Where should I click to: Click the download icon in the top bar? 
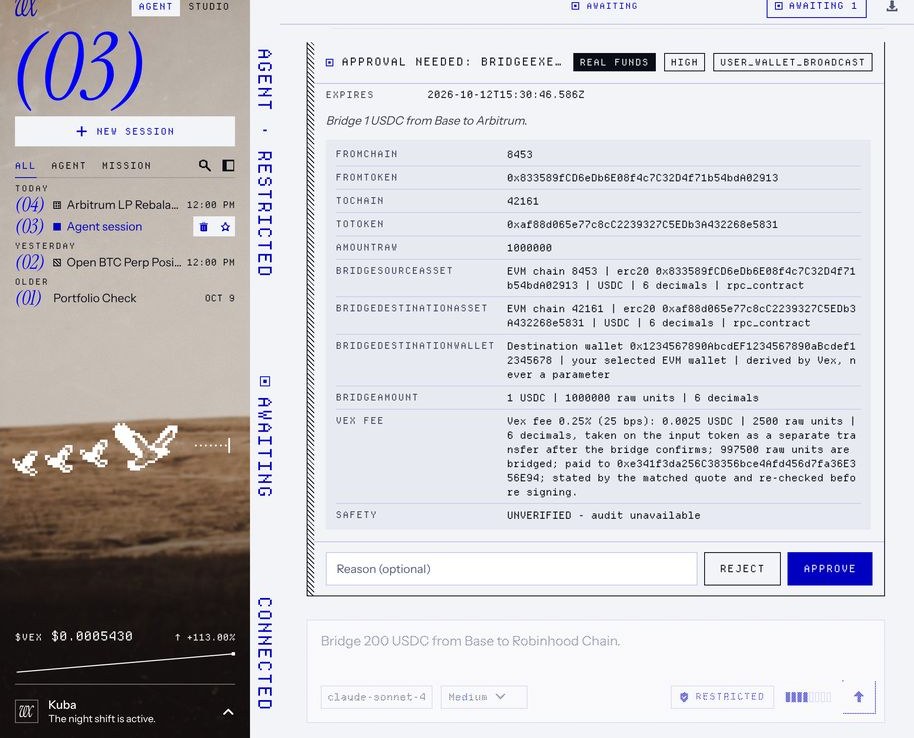(892, 6)
